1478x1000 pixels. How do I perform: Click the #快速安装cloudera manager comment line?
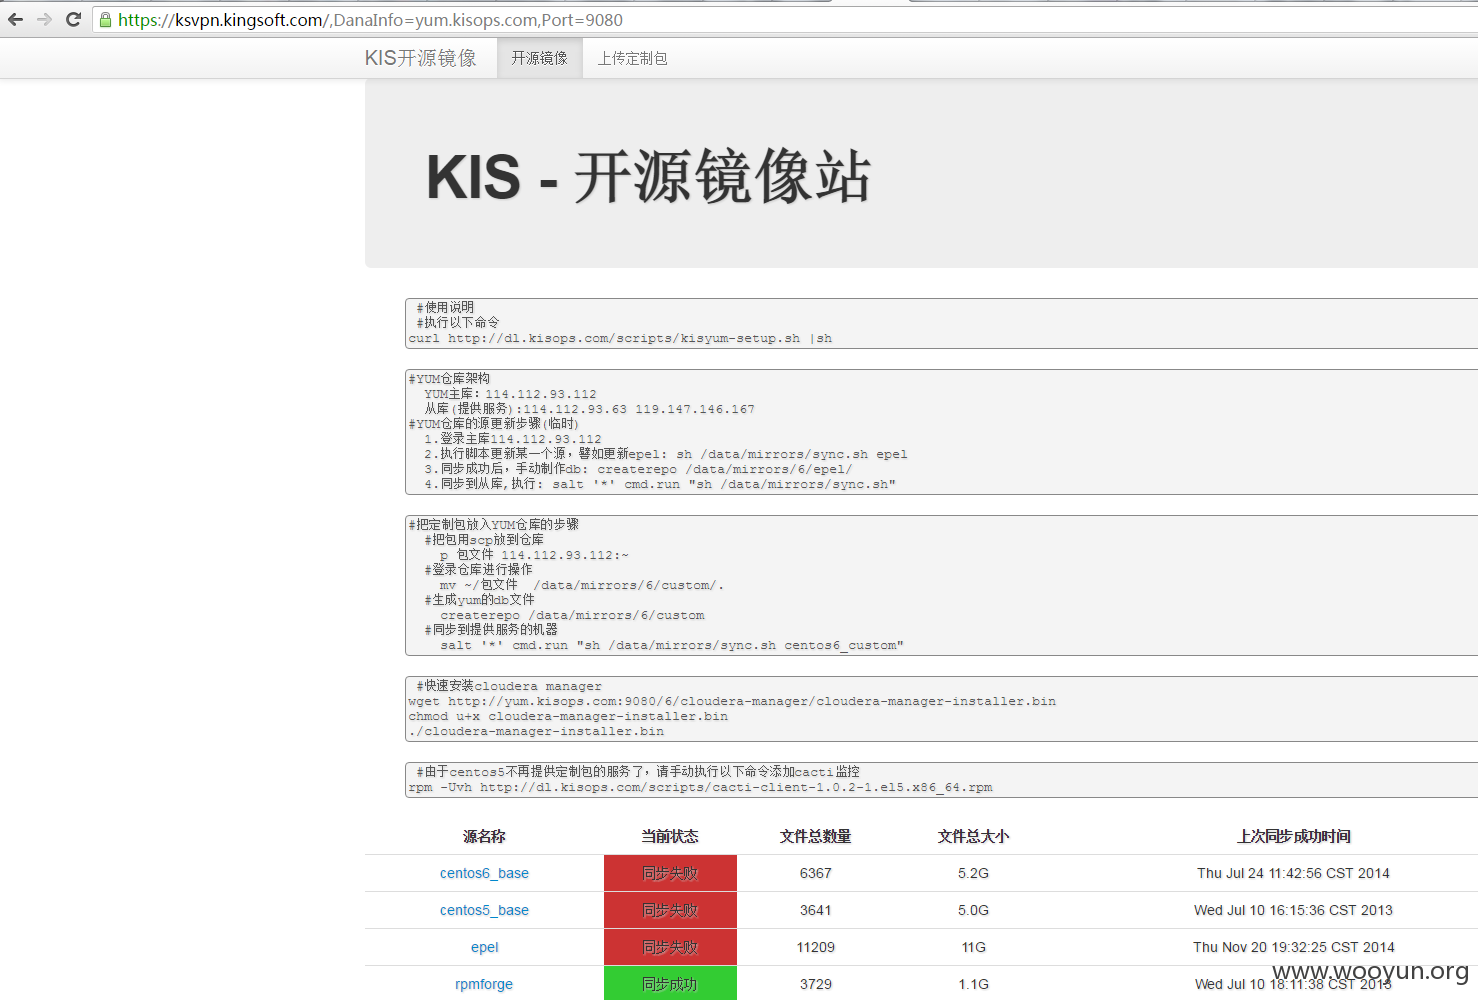(509, 686)
